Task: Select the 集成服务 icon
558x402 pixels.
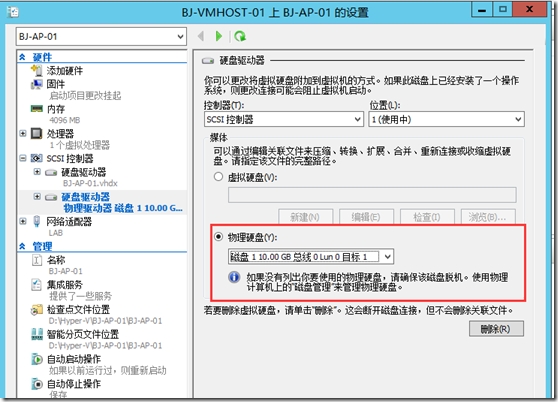Action: tap(37, 285)
